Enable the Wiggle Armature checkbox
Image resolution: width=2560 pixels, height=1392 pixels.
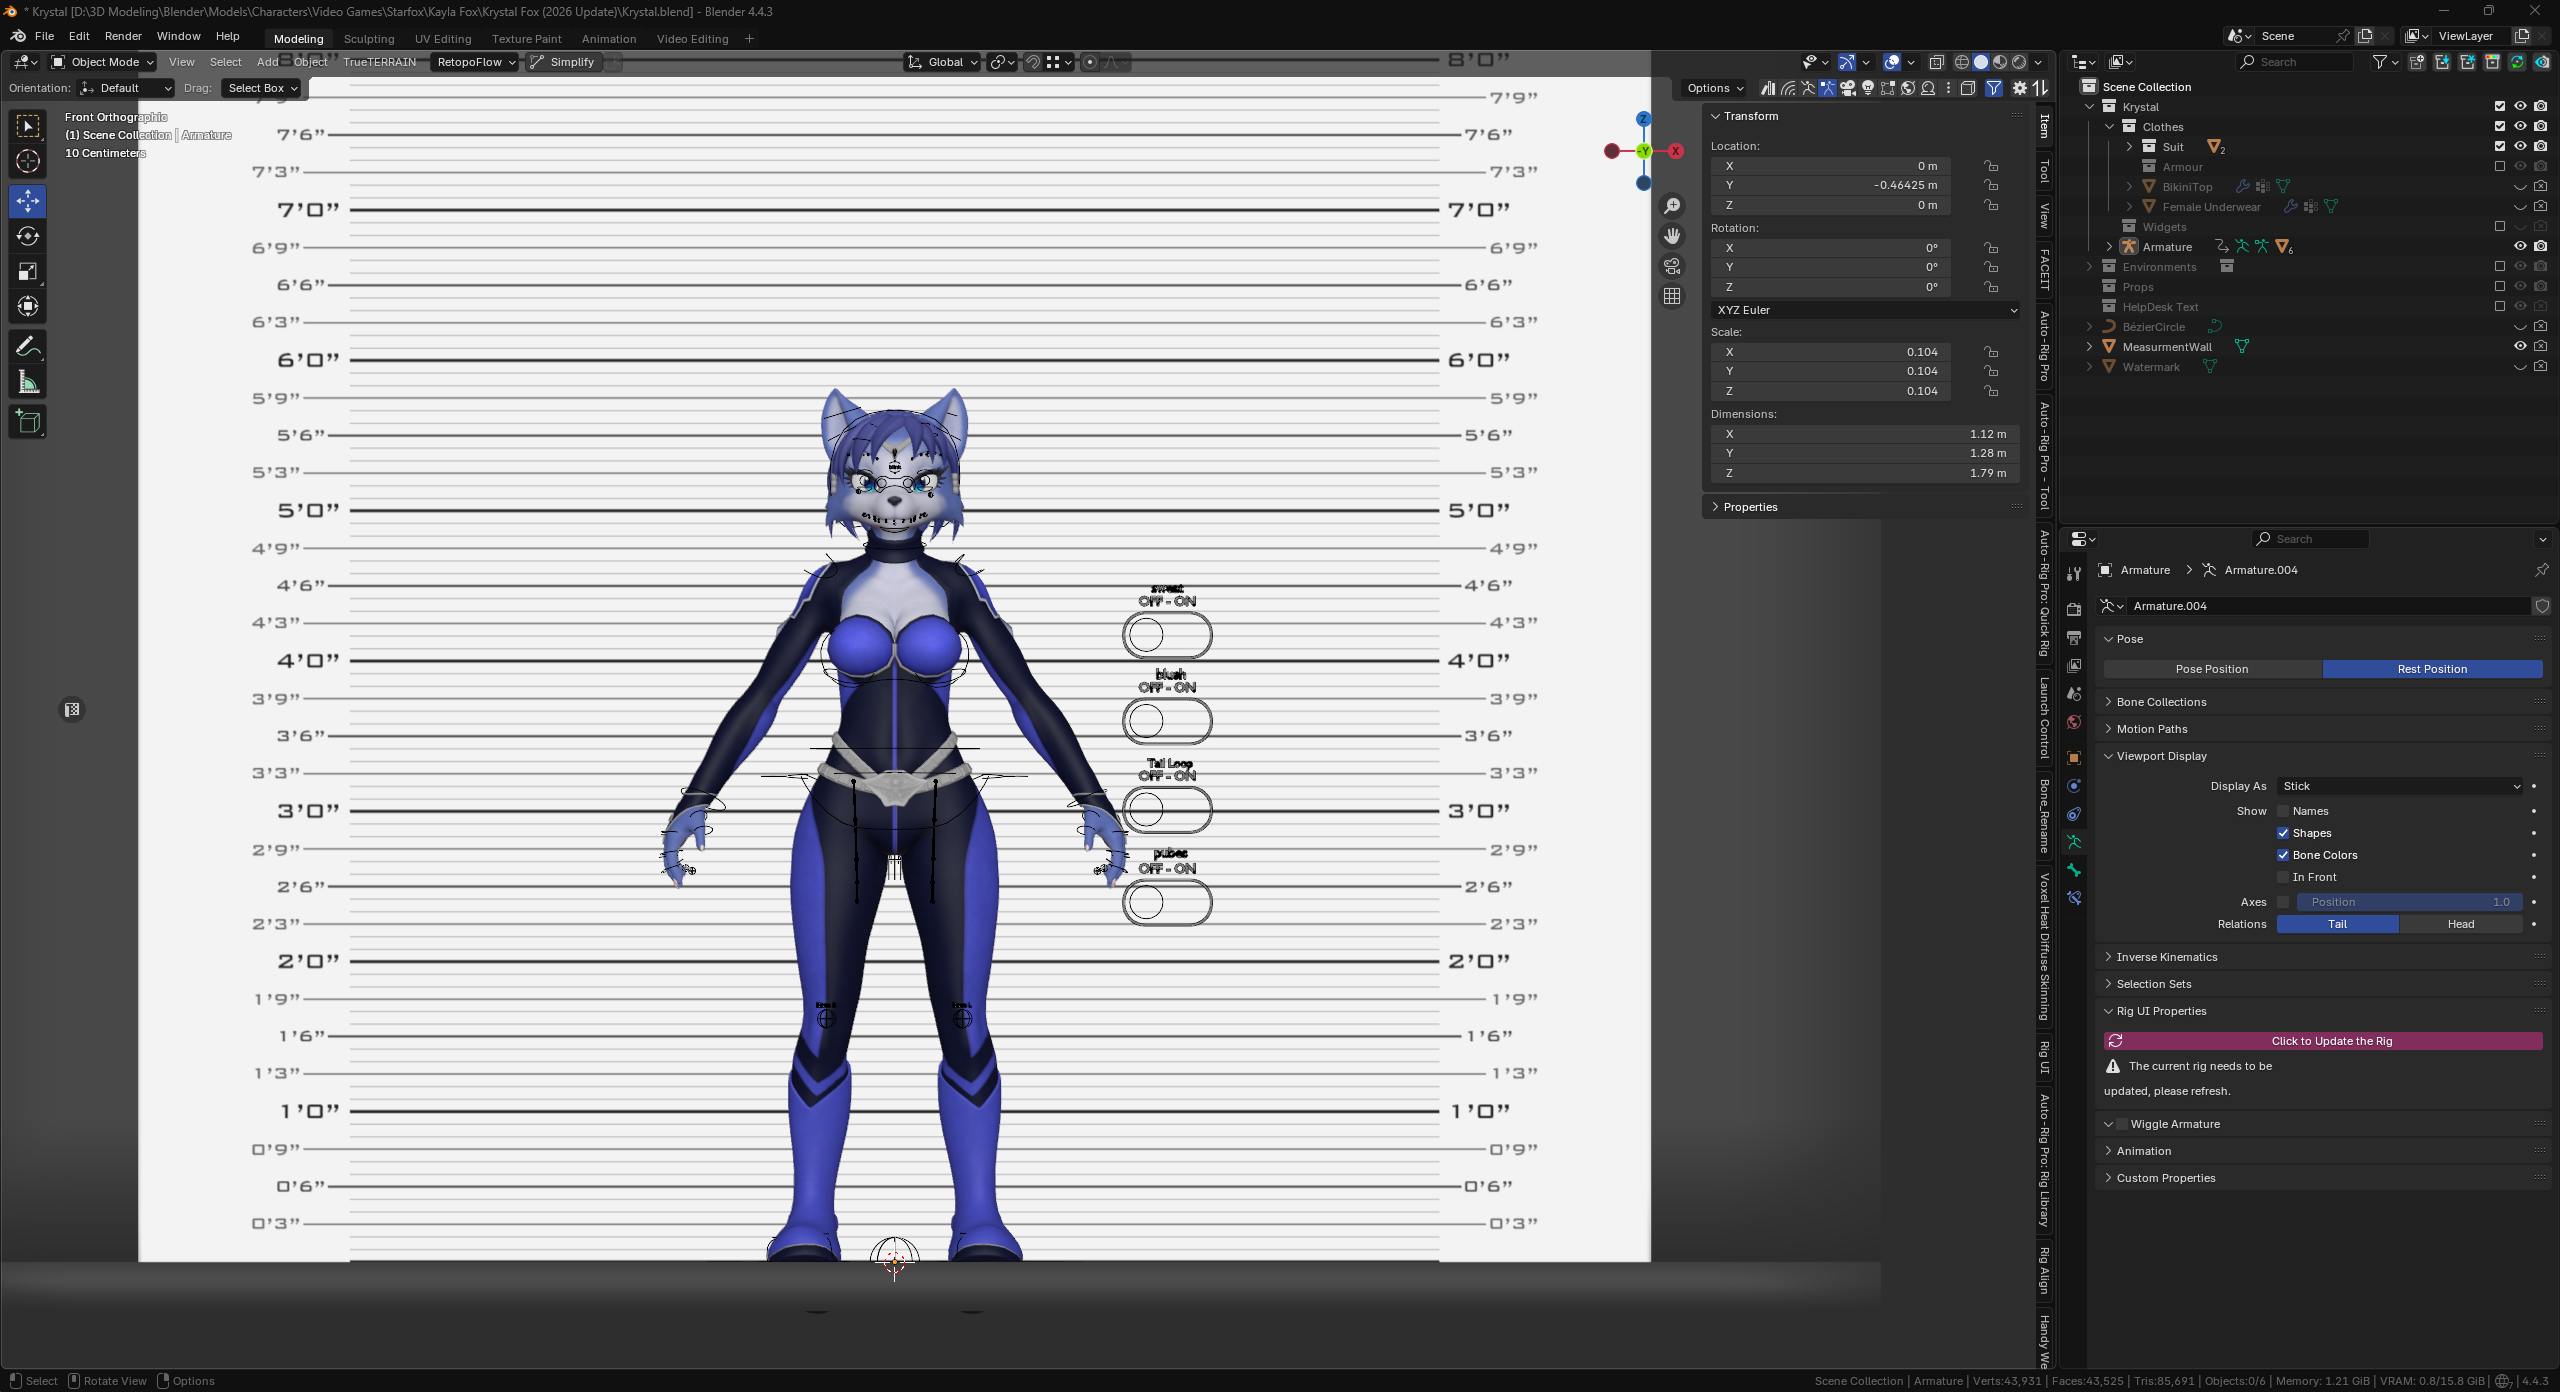click(x=2122, y=1124)
